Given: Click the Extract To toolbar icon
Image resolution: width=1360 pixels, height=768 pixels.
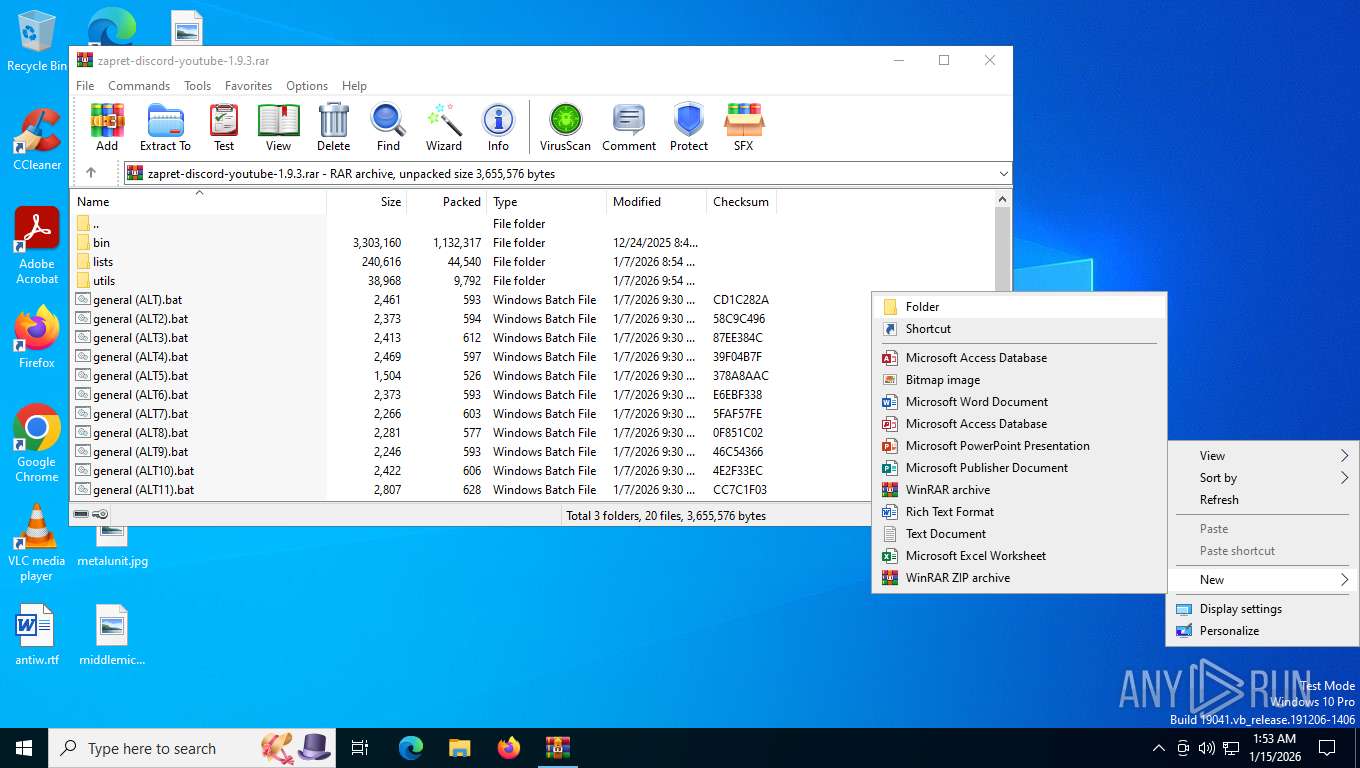Looking at the screenshot, I should point(165,127).
